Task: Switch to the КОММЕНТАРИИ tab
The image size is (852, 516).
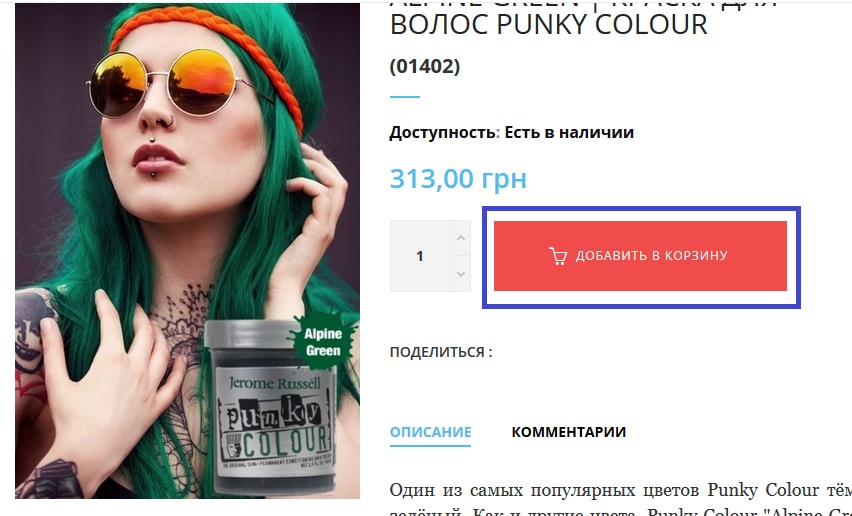Action: pyautogui.click(x=568, y=432)
